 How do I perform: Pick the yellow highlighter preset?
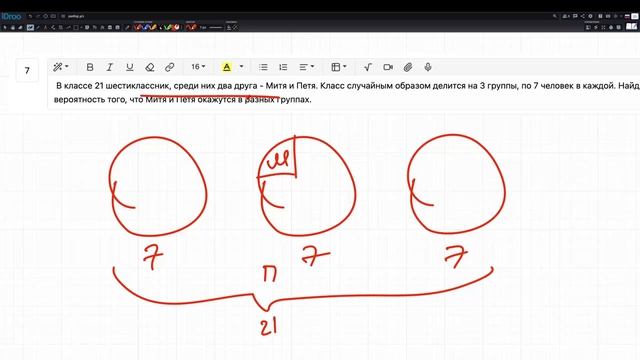[x=153, y=27]
